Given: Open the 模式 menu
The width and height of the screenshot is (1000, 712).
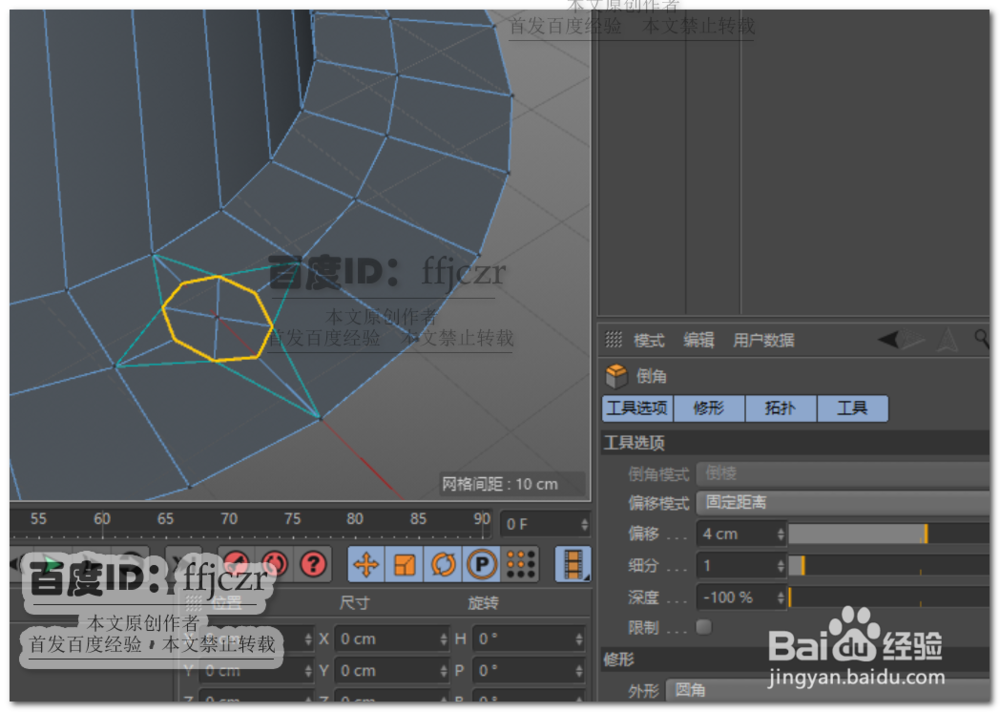Looking at the screenshot, I should 649,340.
